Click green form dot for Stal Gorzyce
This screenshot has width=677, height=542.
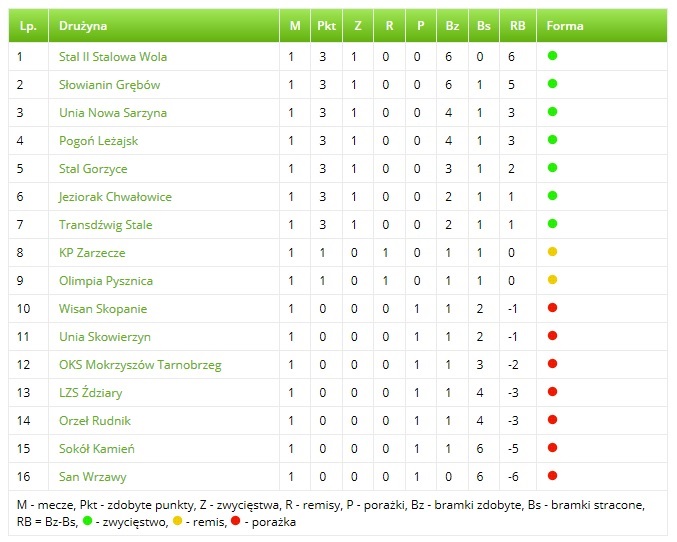tap(552, 168)
